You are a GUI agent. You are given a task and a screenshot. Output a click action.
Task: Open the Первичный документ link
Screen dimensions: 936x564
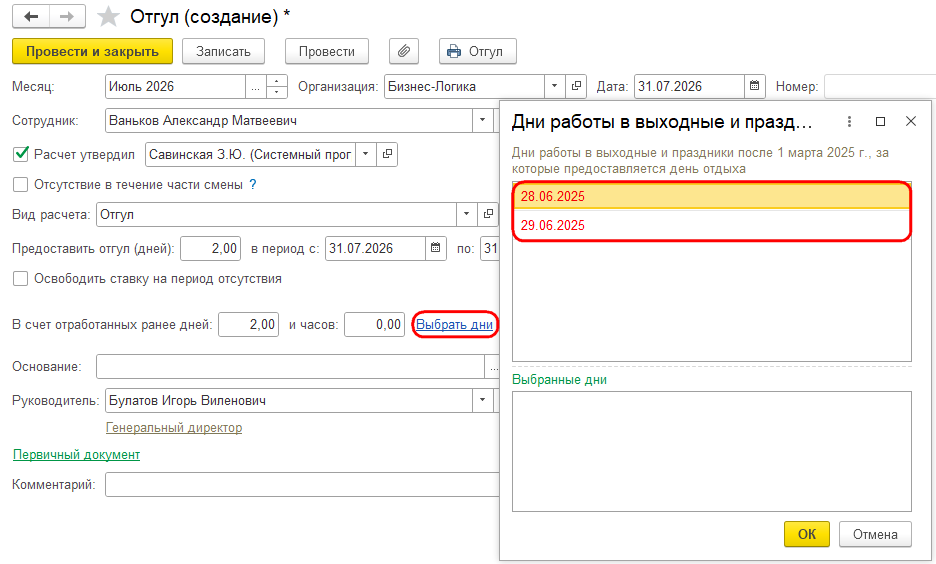[x=76, y=455]
